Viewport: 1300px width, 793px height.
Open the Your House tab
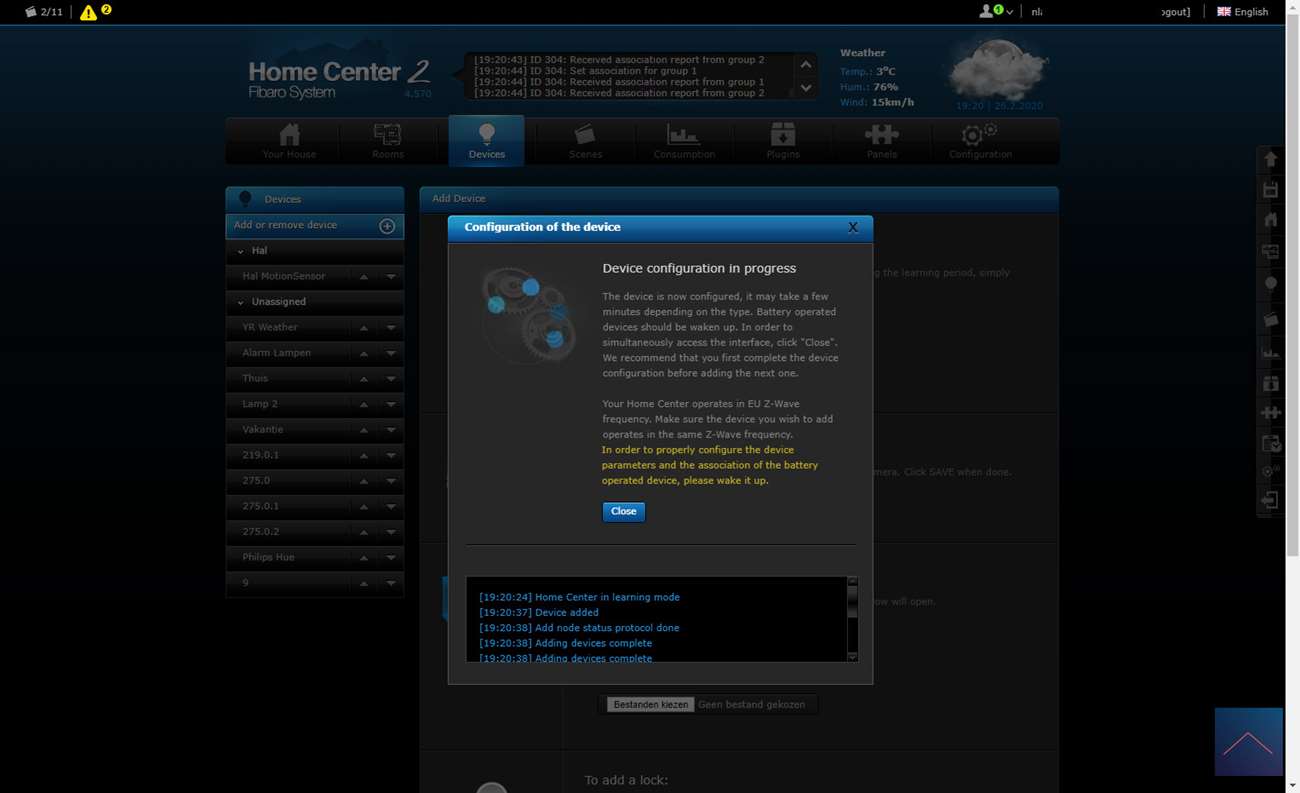point(289,141)
